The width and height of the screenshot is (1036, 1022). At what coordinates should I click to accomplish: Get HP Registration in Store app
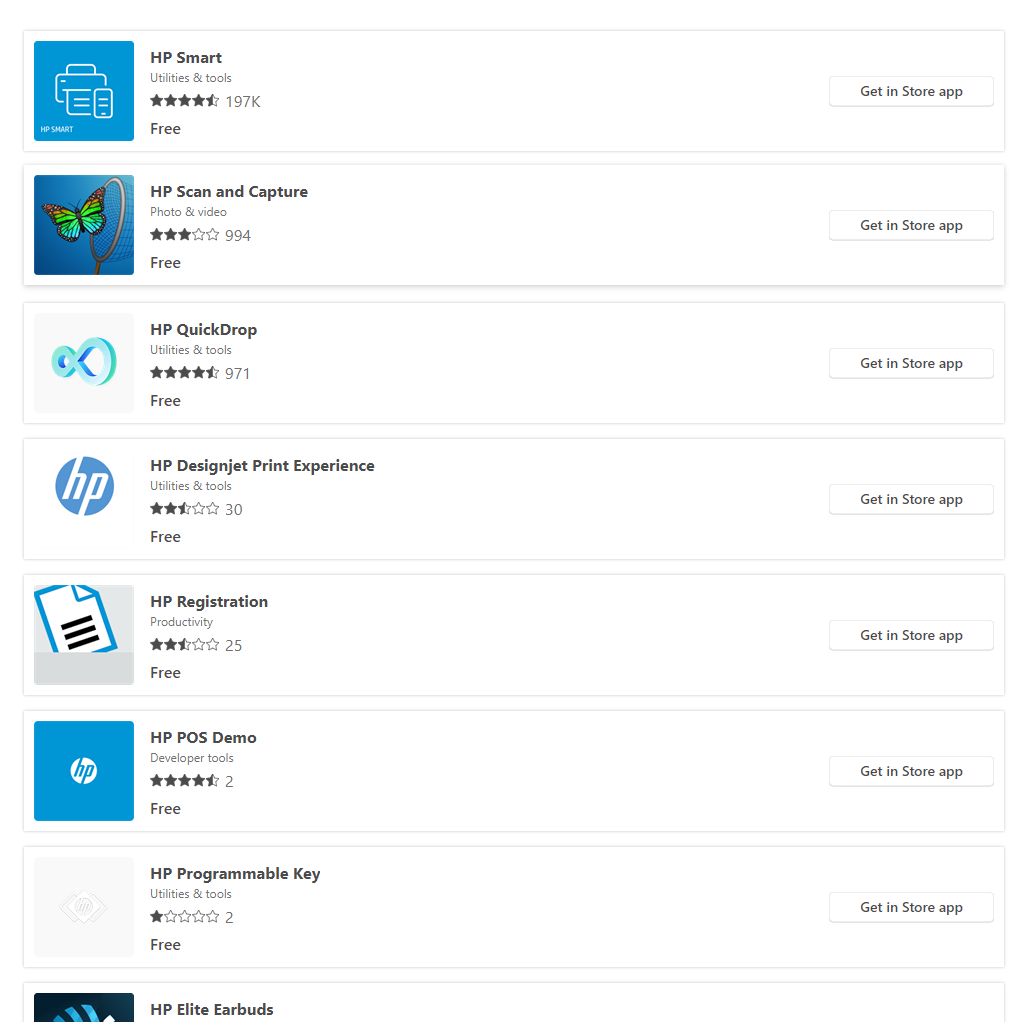click(911, 636)
